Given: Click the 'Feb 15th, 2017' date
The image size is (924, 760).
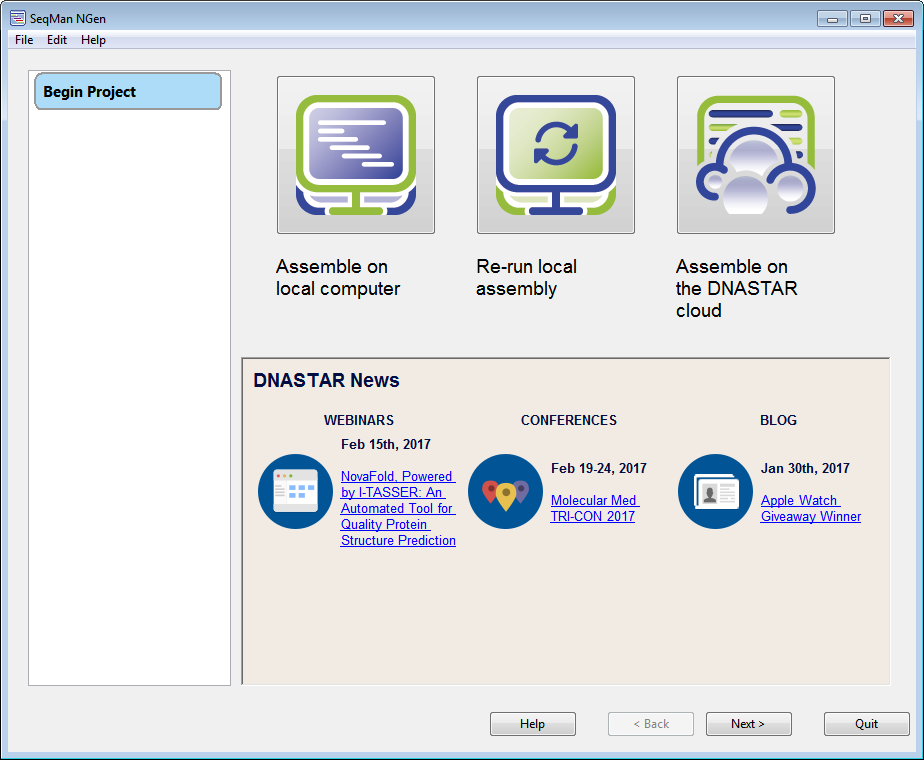Looking at the screenshot, I should tap(386, 444).
